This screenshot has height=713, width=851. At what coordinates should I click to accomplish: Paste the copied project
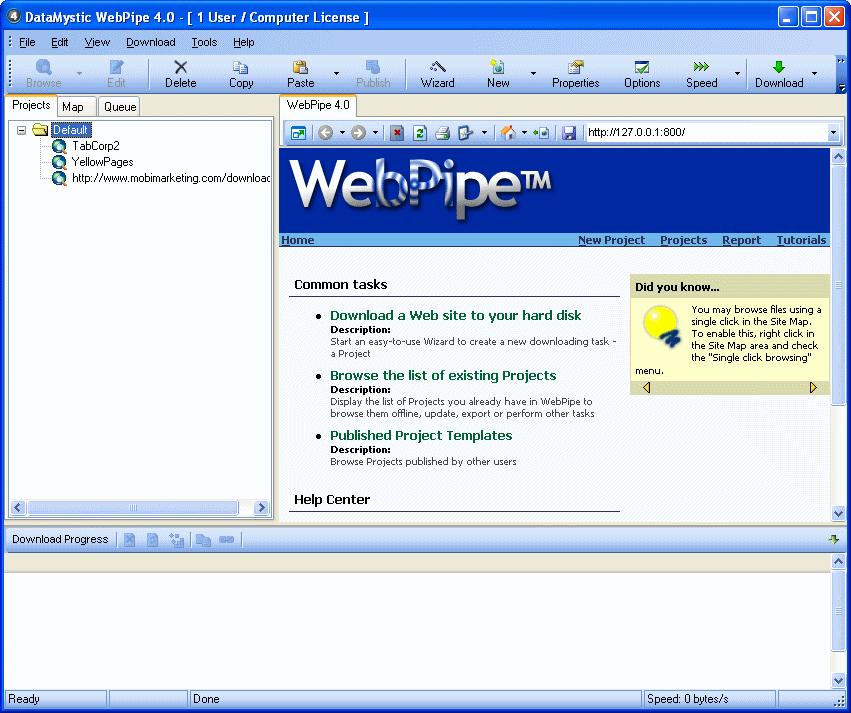[300, 73]
